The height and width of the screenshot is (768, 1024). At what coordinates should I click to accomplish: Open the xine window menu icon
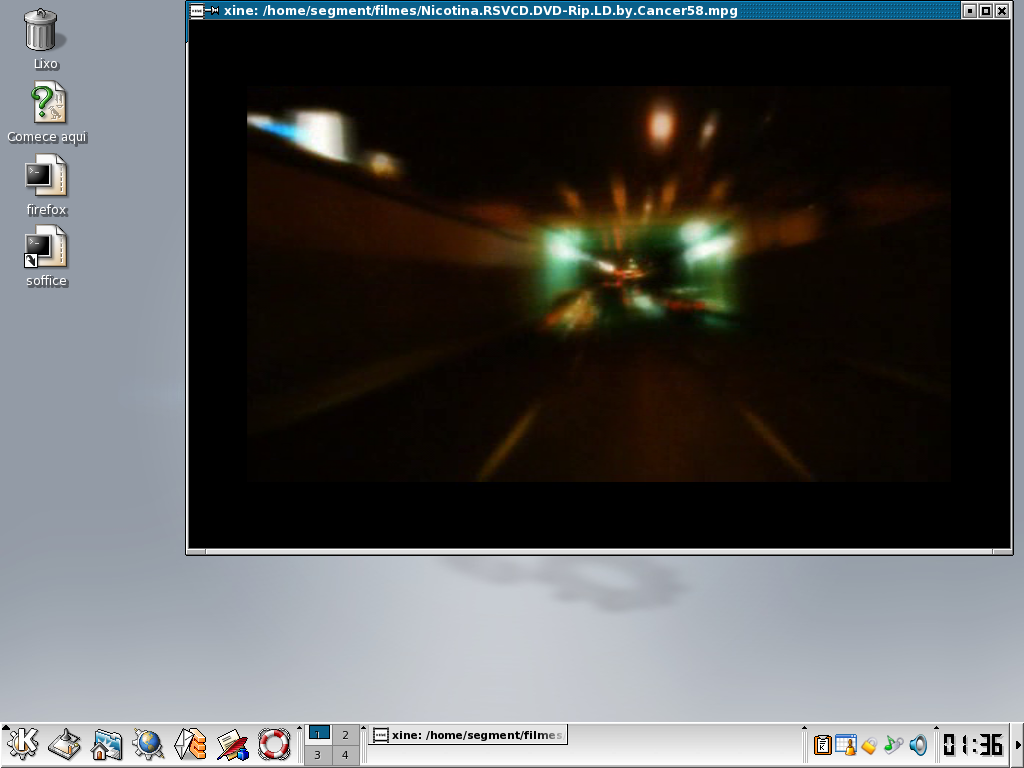[197, 10]
